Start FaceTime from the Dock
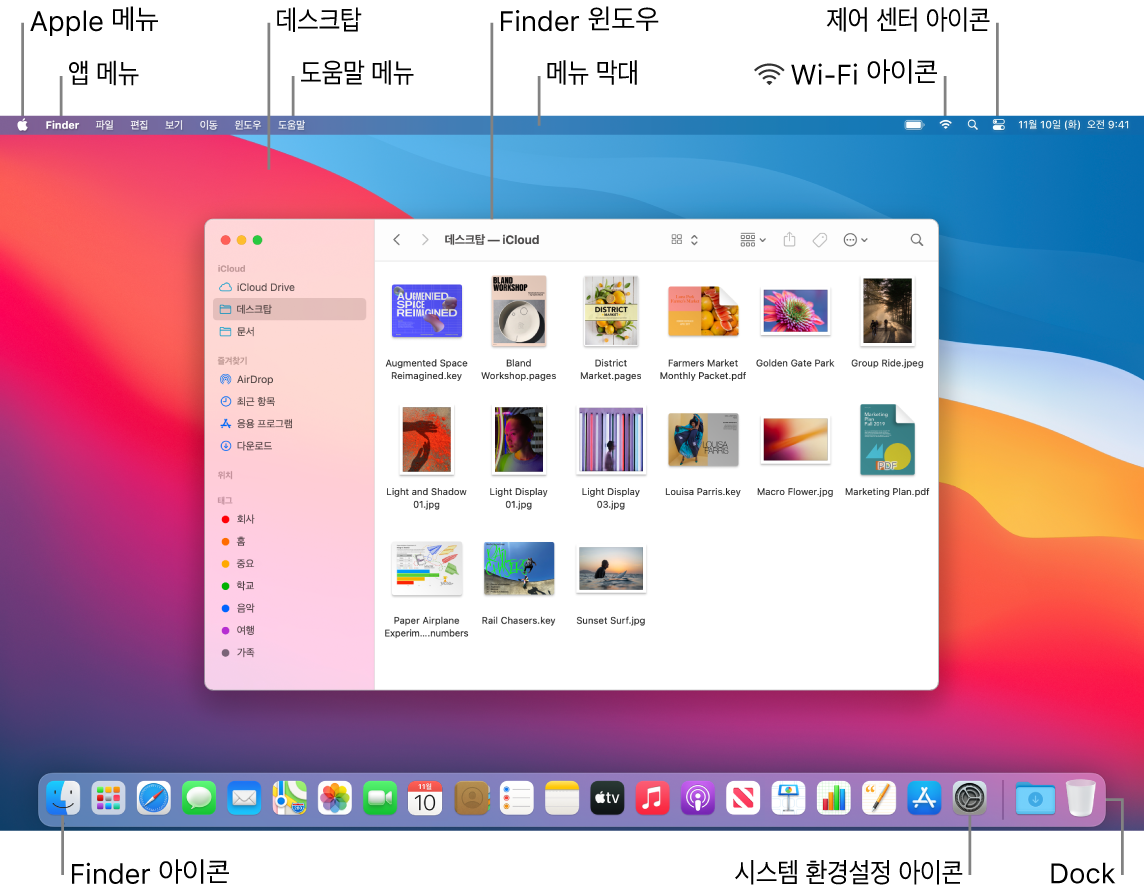Image resolution: width=1144 pixels, height=896 pixels. point(380,798)
